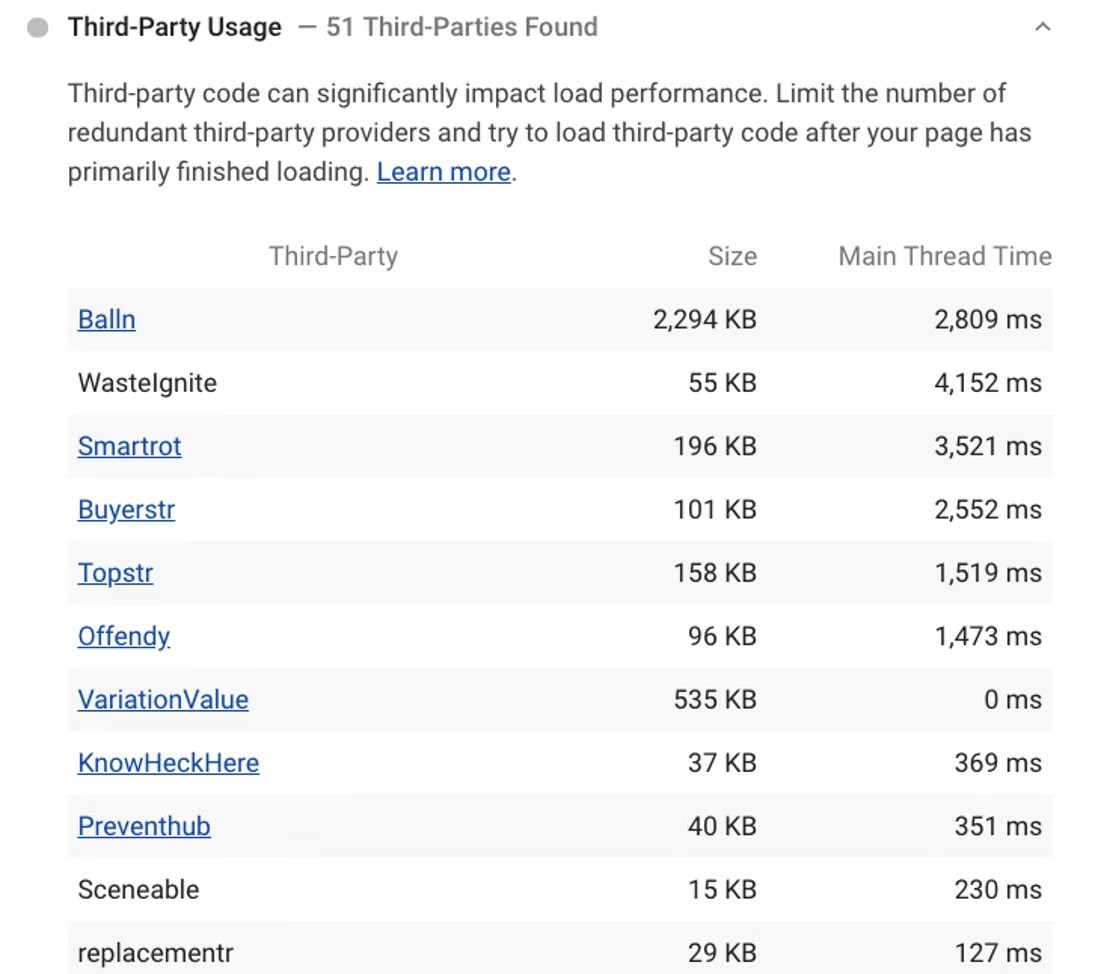The height and width of the screenshot is (974, 1098).
Task: Select the Main Thread Time column header
Action: tap(944, 257)
